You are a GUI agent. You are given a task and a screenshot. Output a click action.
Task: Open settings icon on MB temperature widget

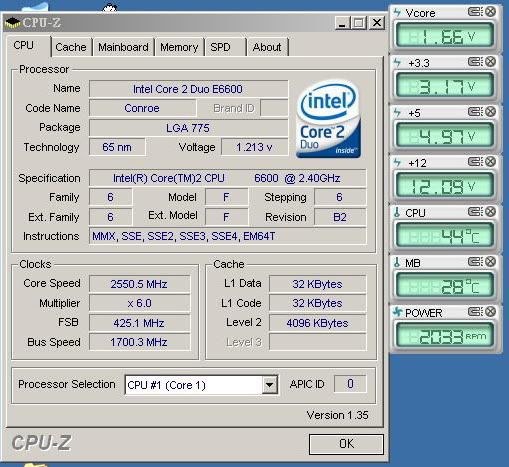pos(475,262)
